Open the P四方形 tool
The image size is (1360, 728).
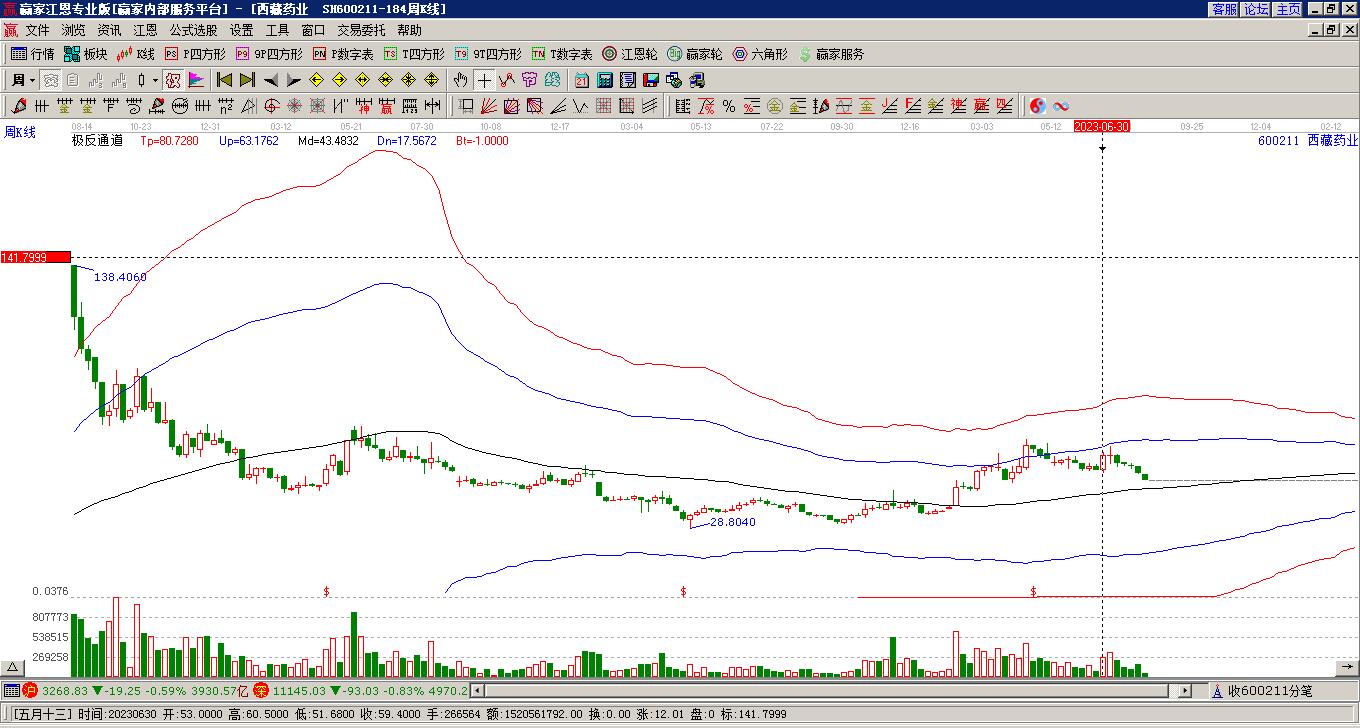pos(195,54)
